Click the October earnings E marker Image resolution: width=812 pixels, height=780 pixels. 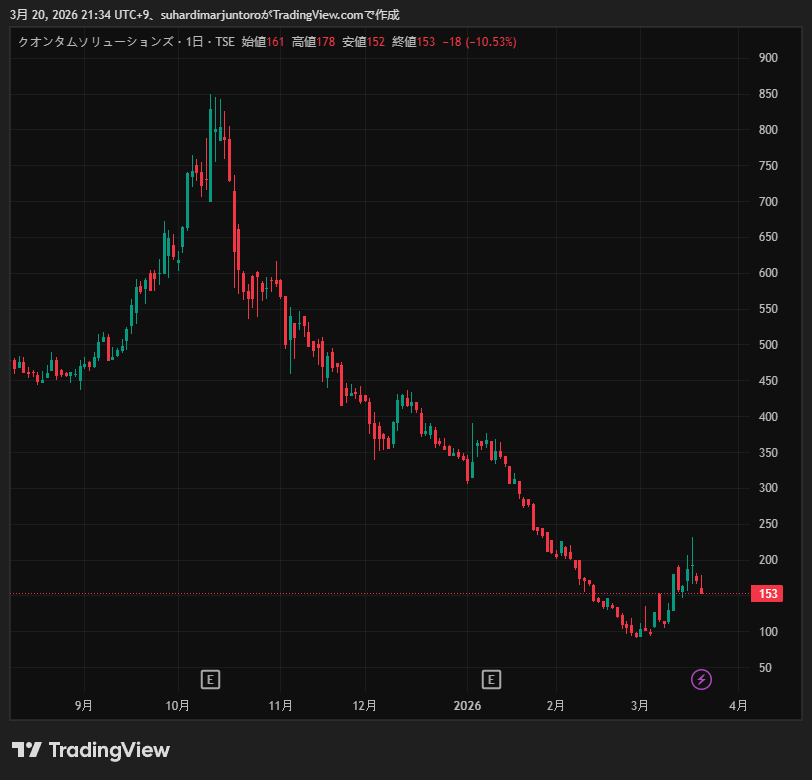[x=210, y=679]
